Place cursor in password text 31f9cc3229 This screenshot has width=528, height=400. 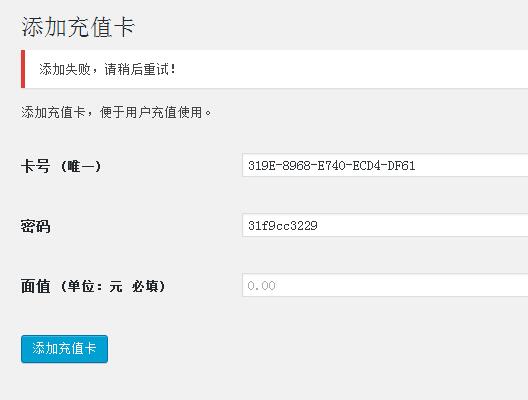coord(283,225)
